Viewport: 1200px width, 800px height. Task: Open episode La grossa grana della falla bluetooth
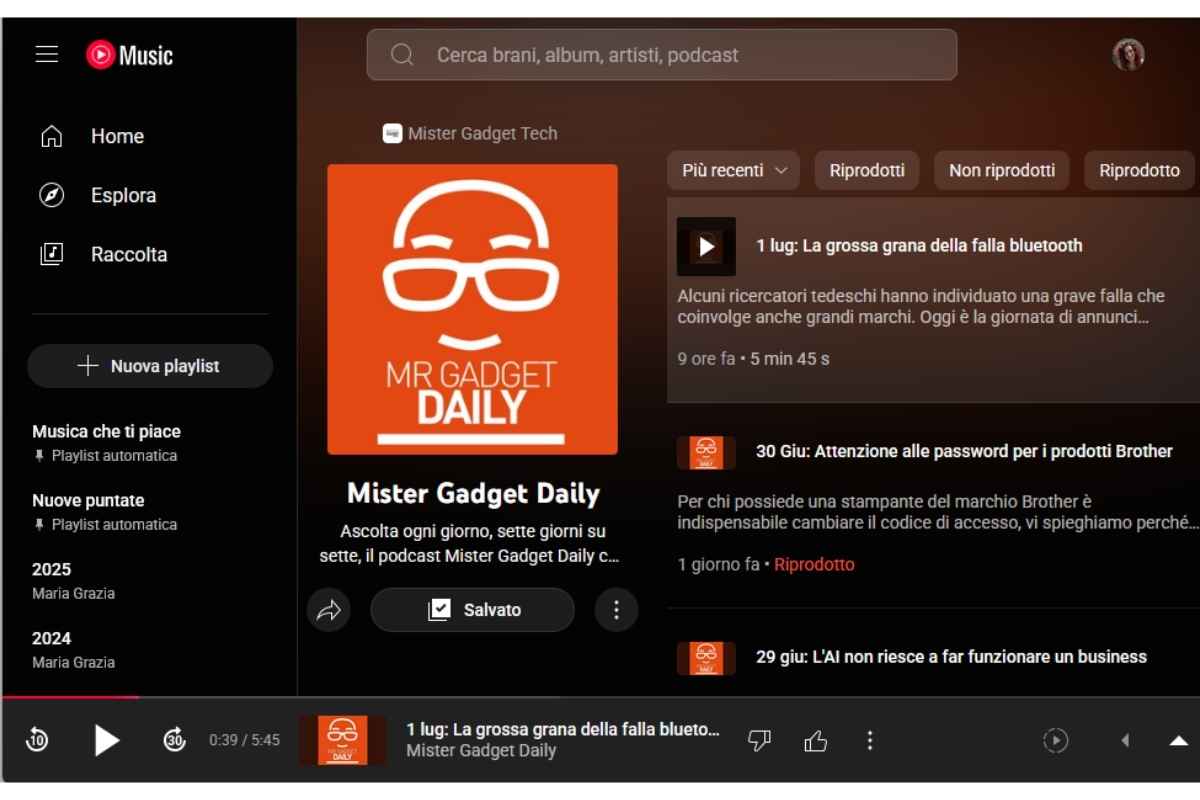919,246
